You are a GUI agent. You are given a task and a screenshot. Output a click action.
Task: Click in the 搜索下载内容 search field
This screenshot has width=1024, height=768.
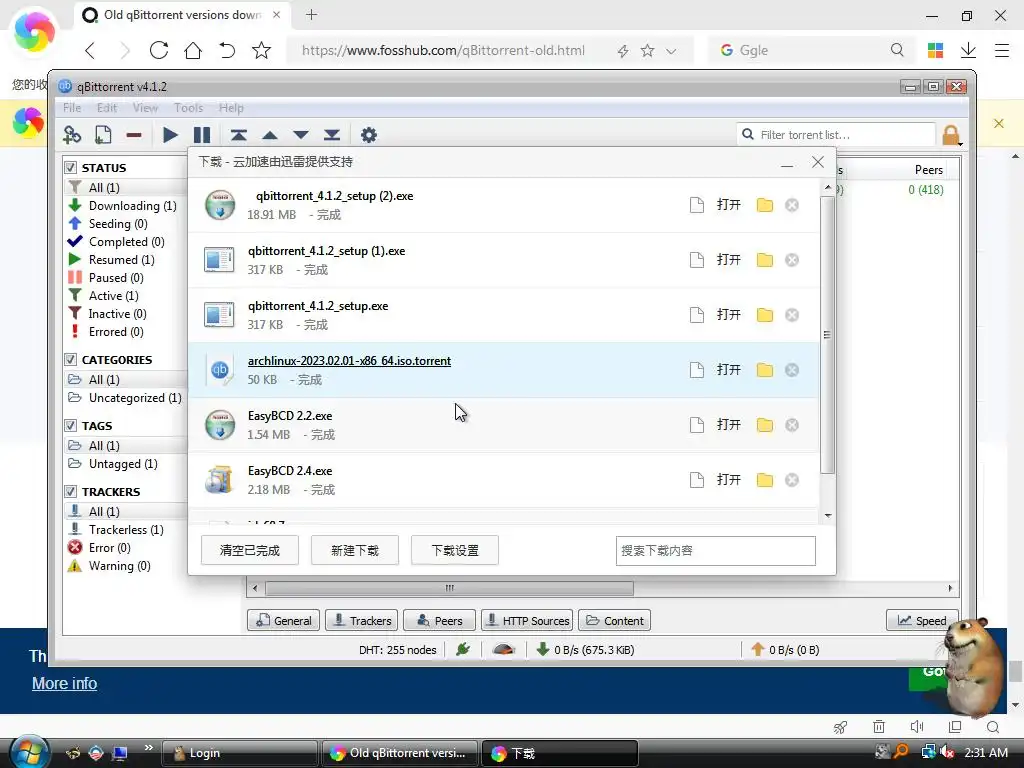coord(716,551)
